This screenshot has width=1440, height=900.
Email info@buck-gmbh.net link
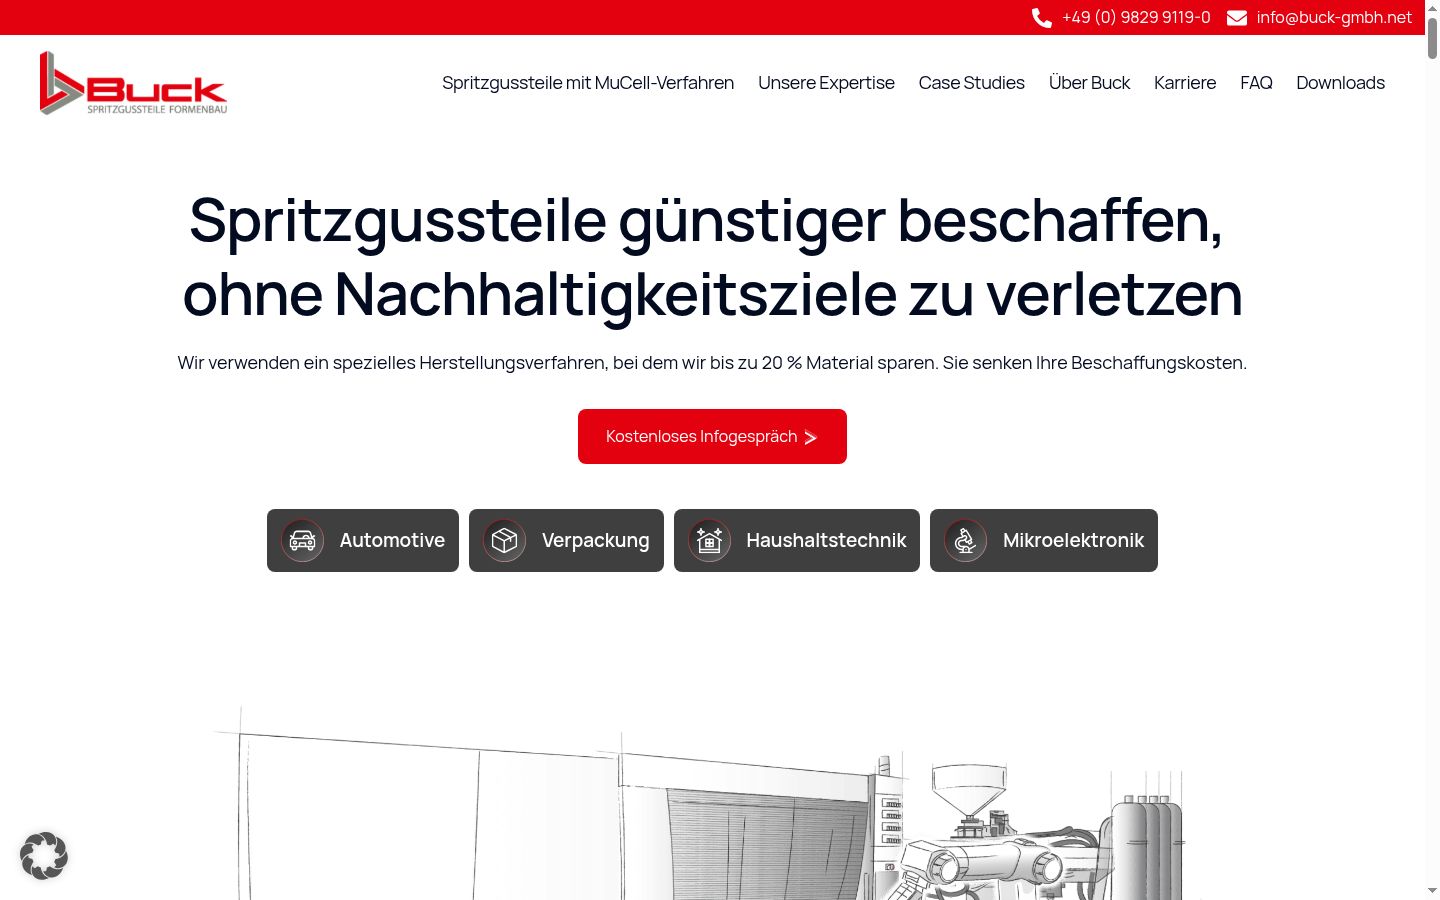coord(1334,18)
